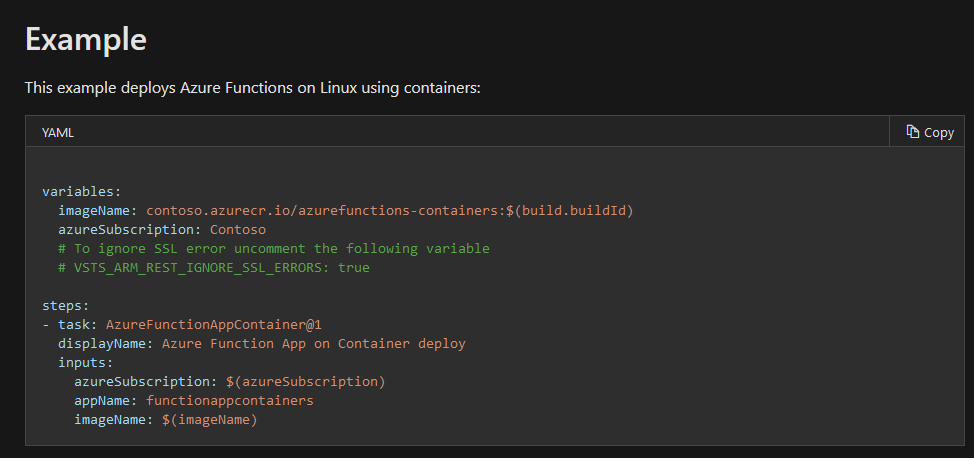Click the VSTS_ARM_REST_IGNORE_SSL_ERRORS comment line
Image resolution: width=974 pixels, height=458 pixels.
click(214, 268)
